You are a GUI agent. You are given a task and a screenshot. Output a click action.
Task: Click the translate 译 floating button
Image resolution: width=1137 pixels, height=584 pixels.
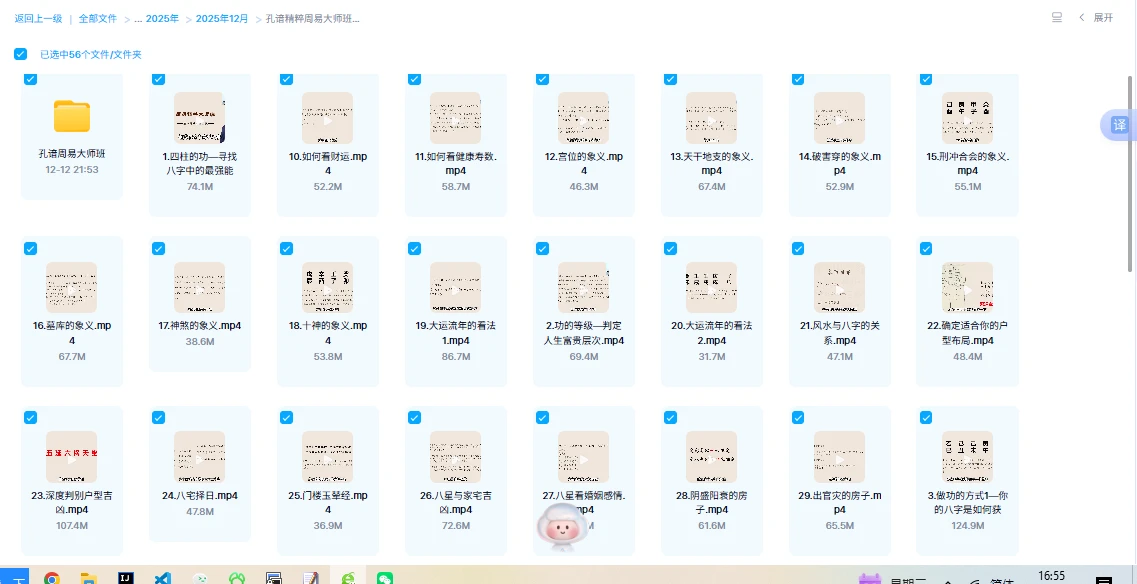pyautogui.click(x=1118, y=125)
